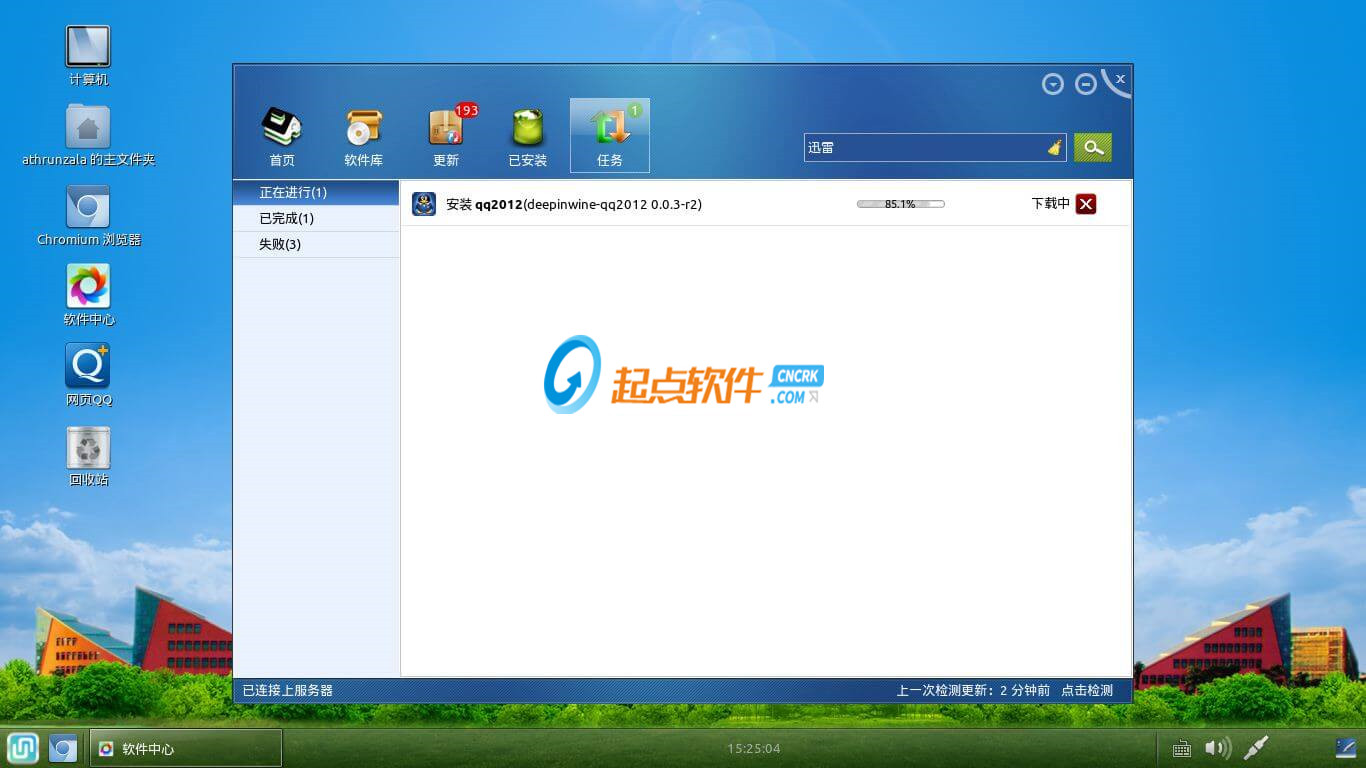The width and height of the screenshot is (1366, 768).
Task: Select 正在进行(1) in the sidebar
Action: tap(316, 192)
